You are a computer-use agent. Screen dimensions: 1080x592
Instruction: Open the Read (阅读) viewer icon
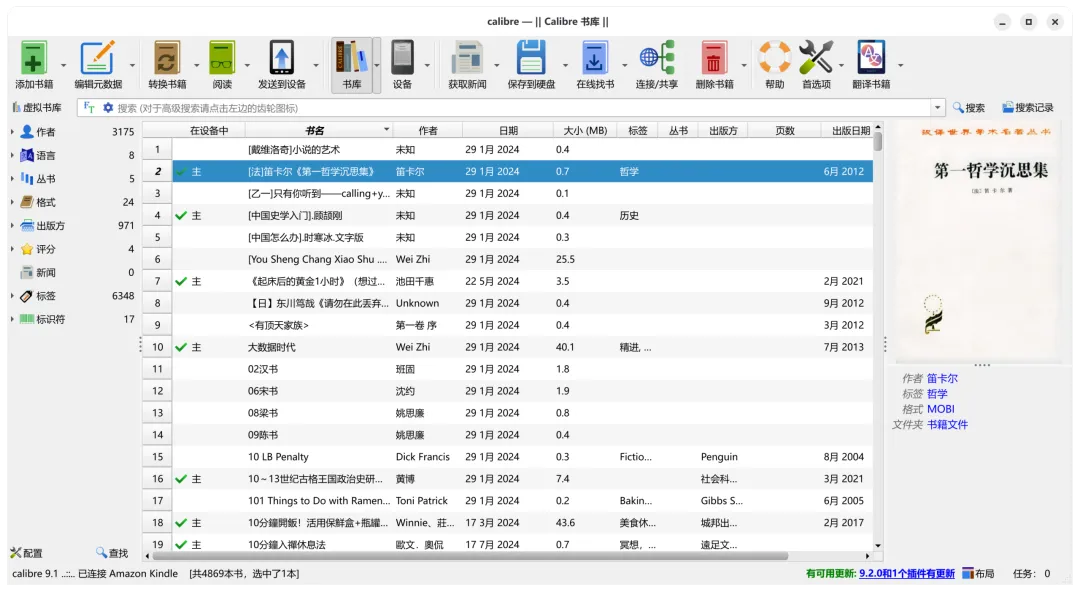click(222, 58)
